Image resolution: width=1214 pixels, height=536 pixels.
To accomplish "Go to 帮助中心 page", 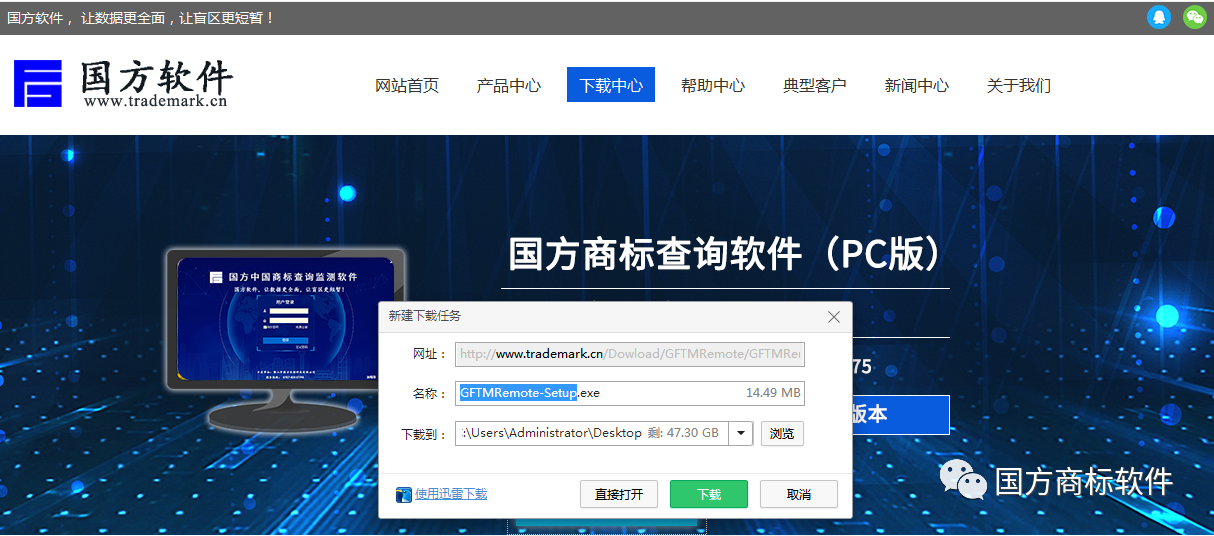I will pos(713,85).
